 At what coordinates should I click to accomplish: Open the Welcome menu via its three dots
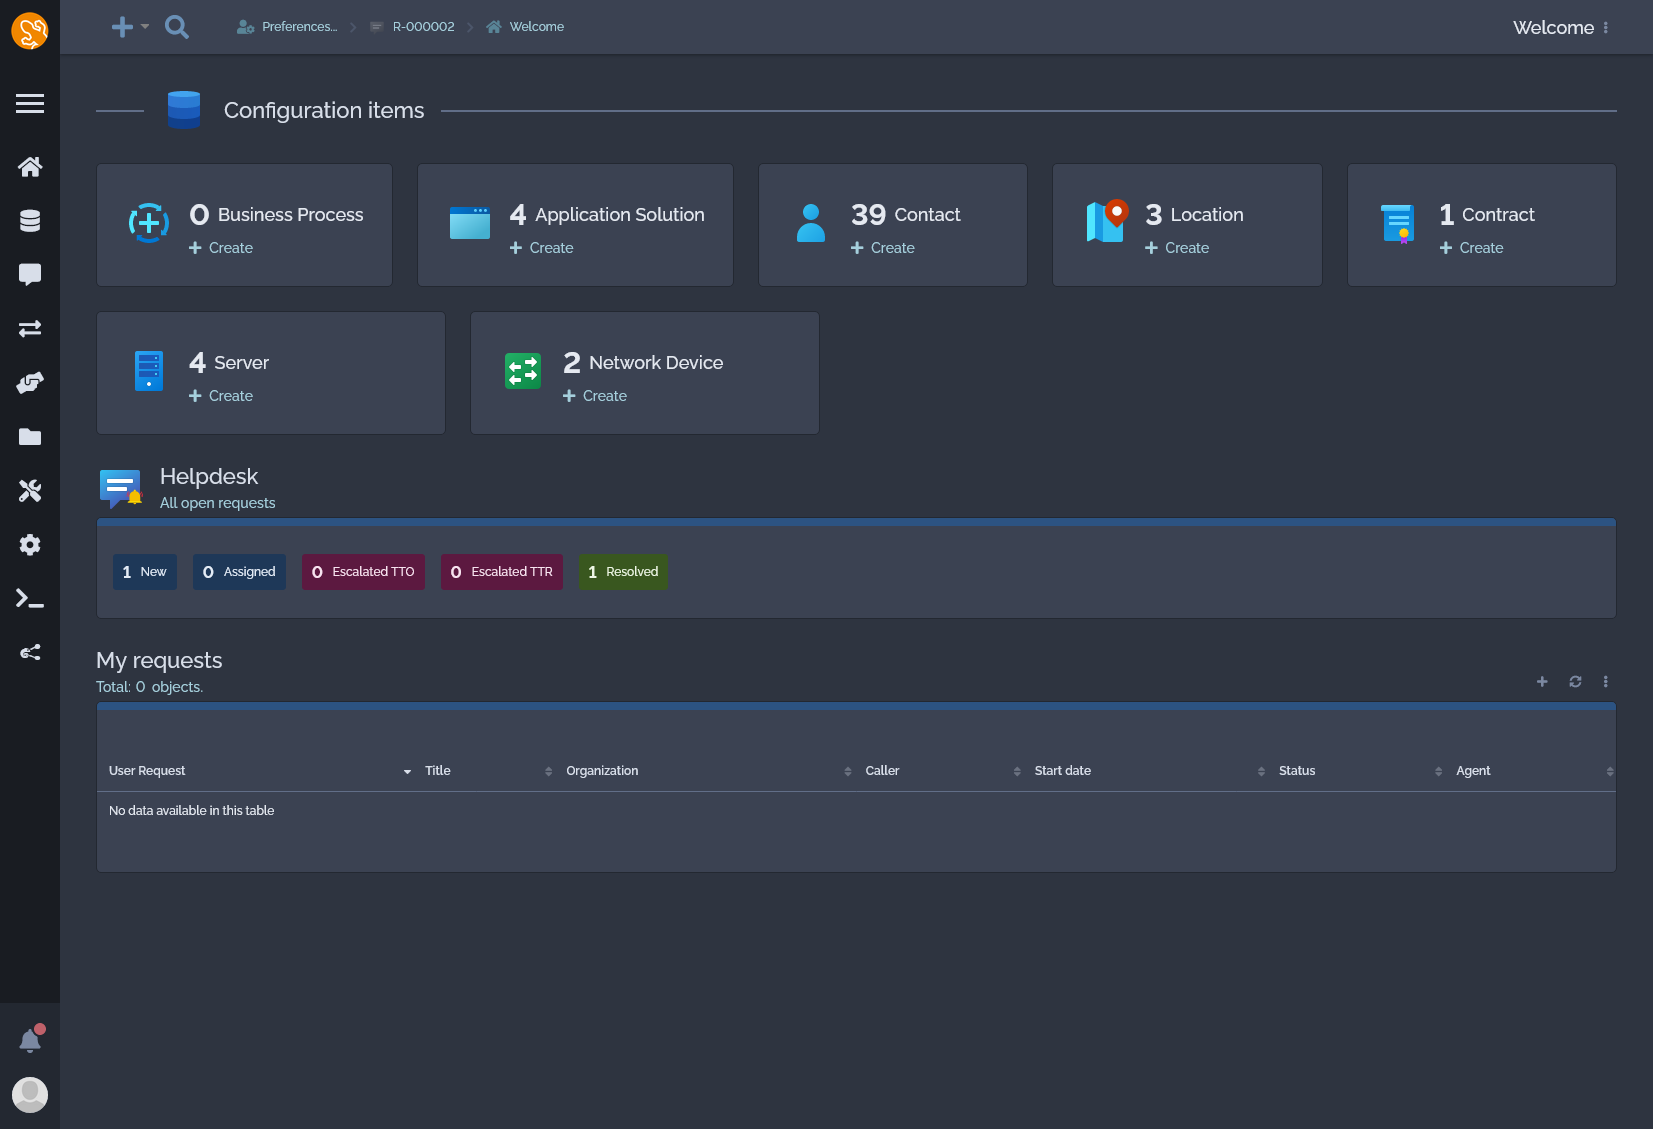pos(1607,27)
